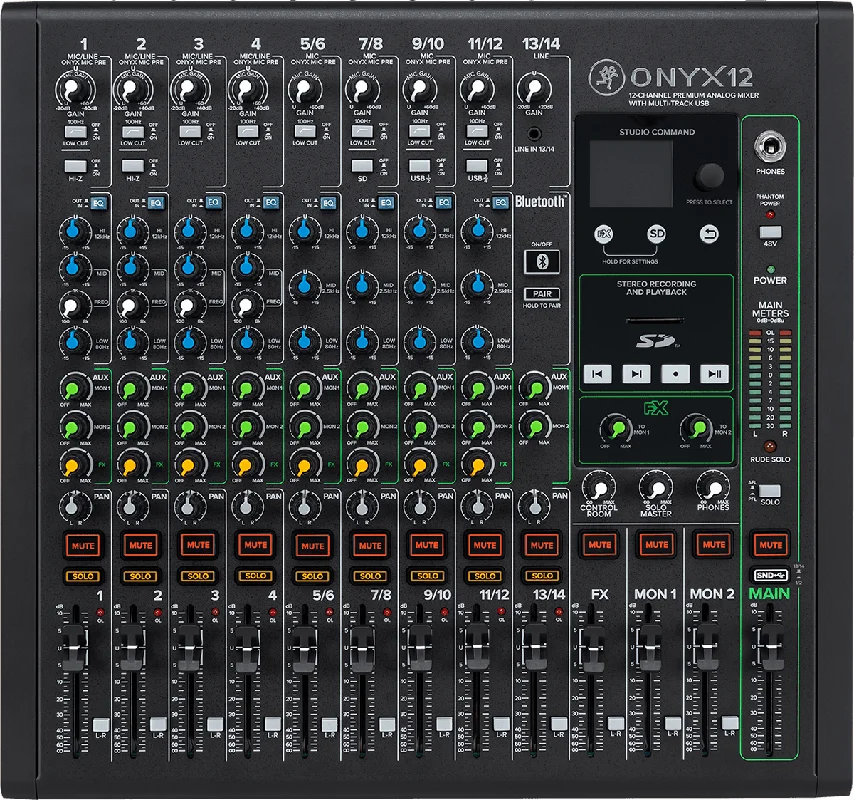The height and width of the screenshot is (800, 854).
Task: Click the channel 1 GAIN knob
Action: [75, 90]
